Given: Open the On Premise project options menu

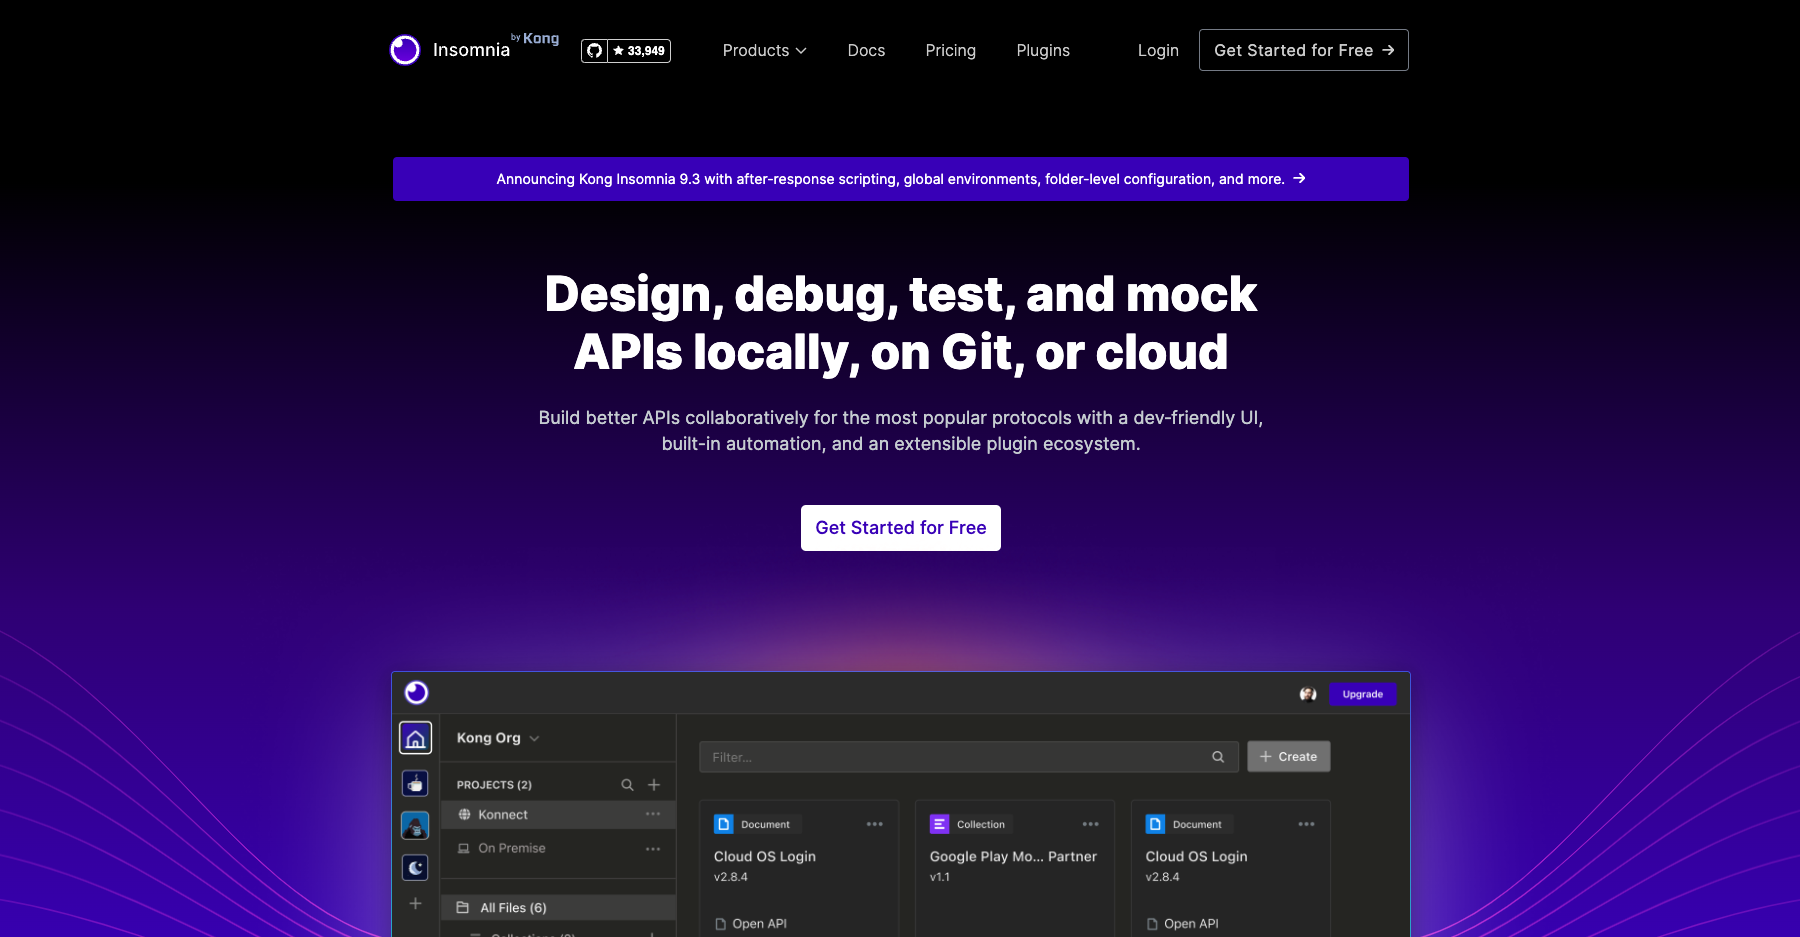Looking at the screenshot, I should coord(653,849).
